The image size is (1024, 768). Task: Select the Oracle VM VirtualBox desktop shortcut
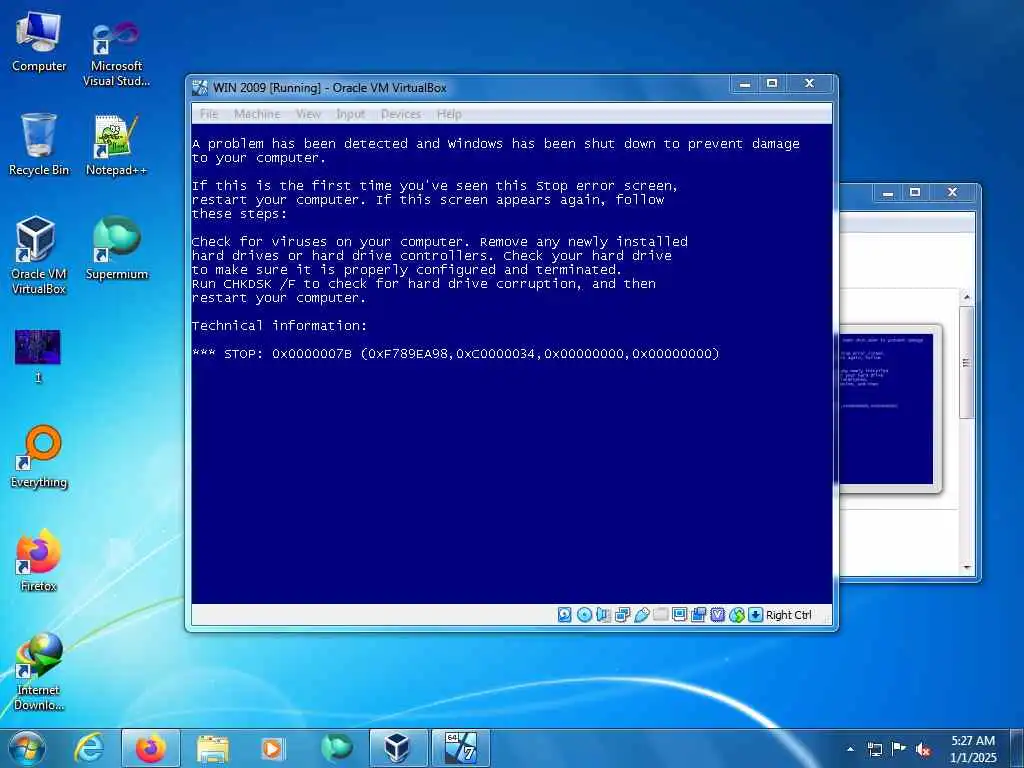39,255
